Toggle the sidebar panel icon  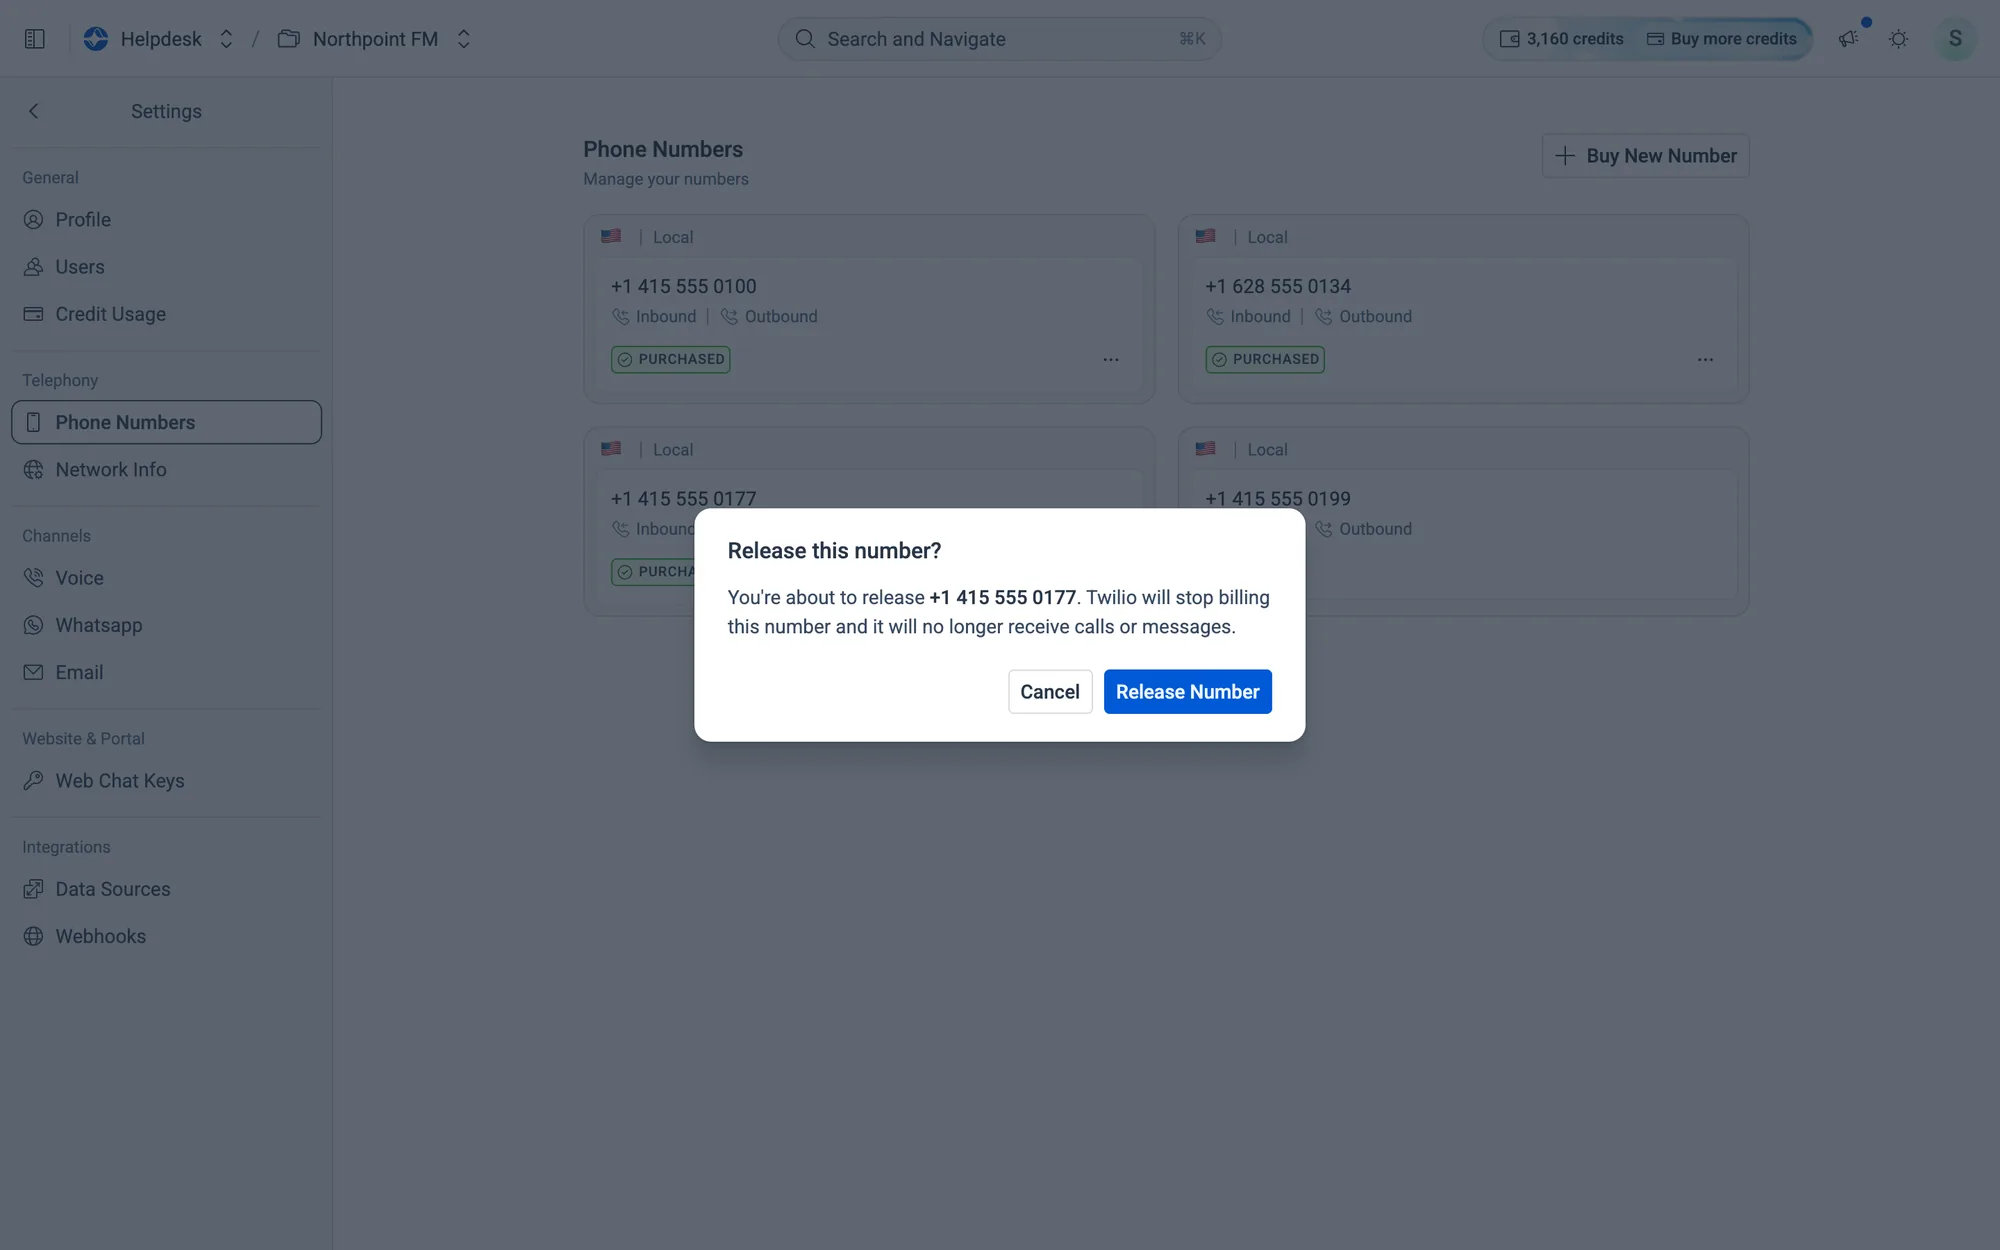pos(35,39)
